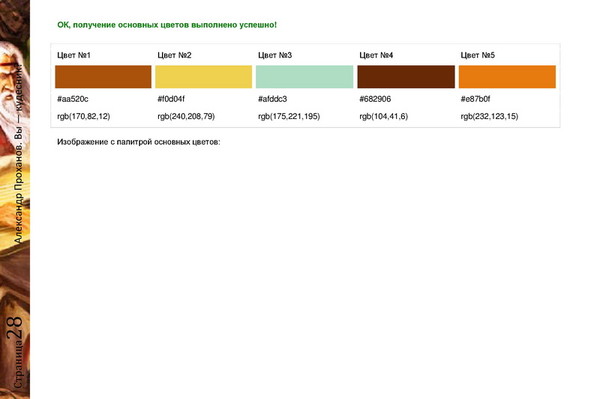Click the Цвет №4 column label

[376, 55]
